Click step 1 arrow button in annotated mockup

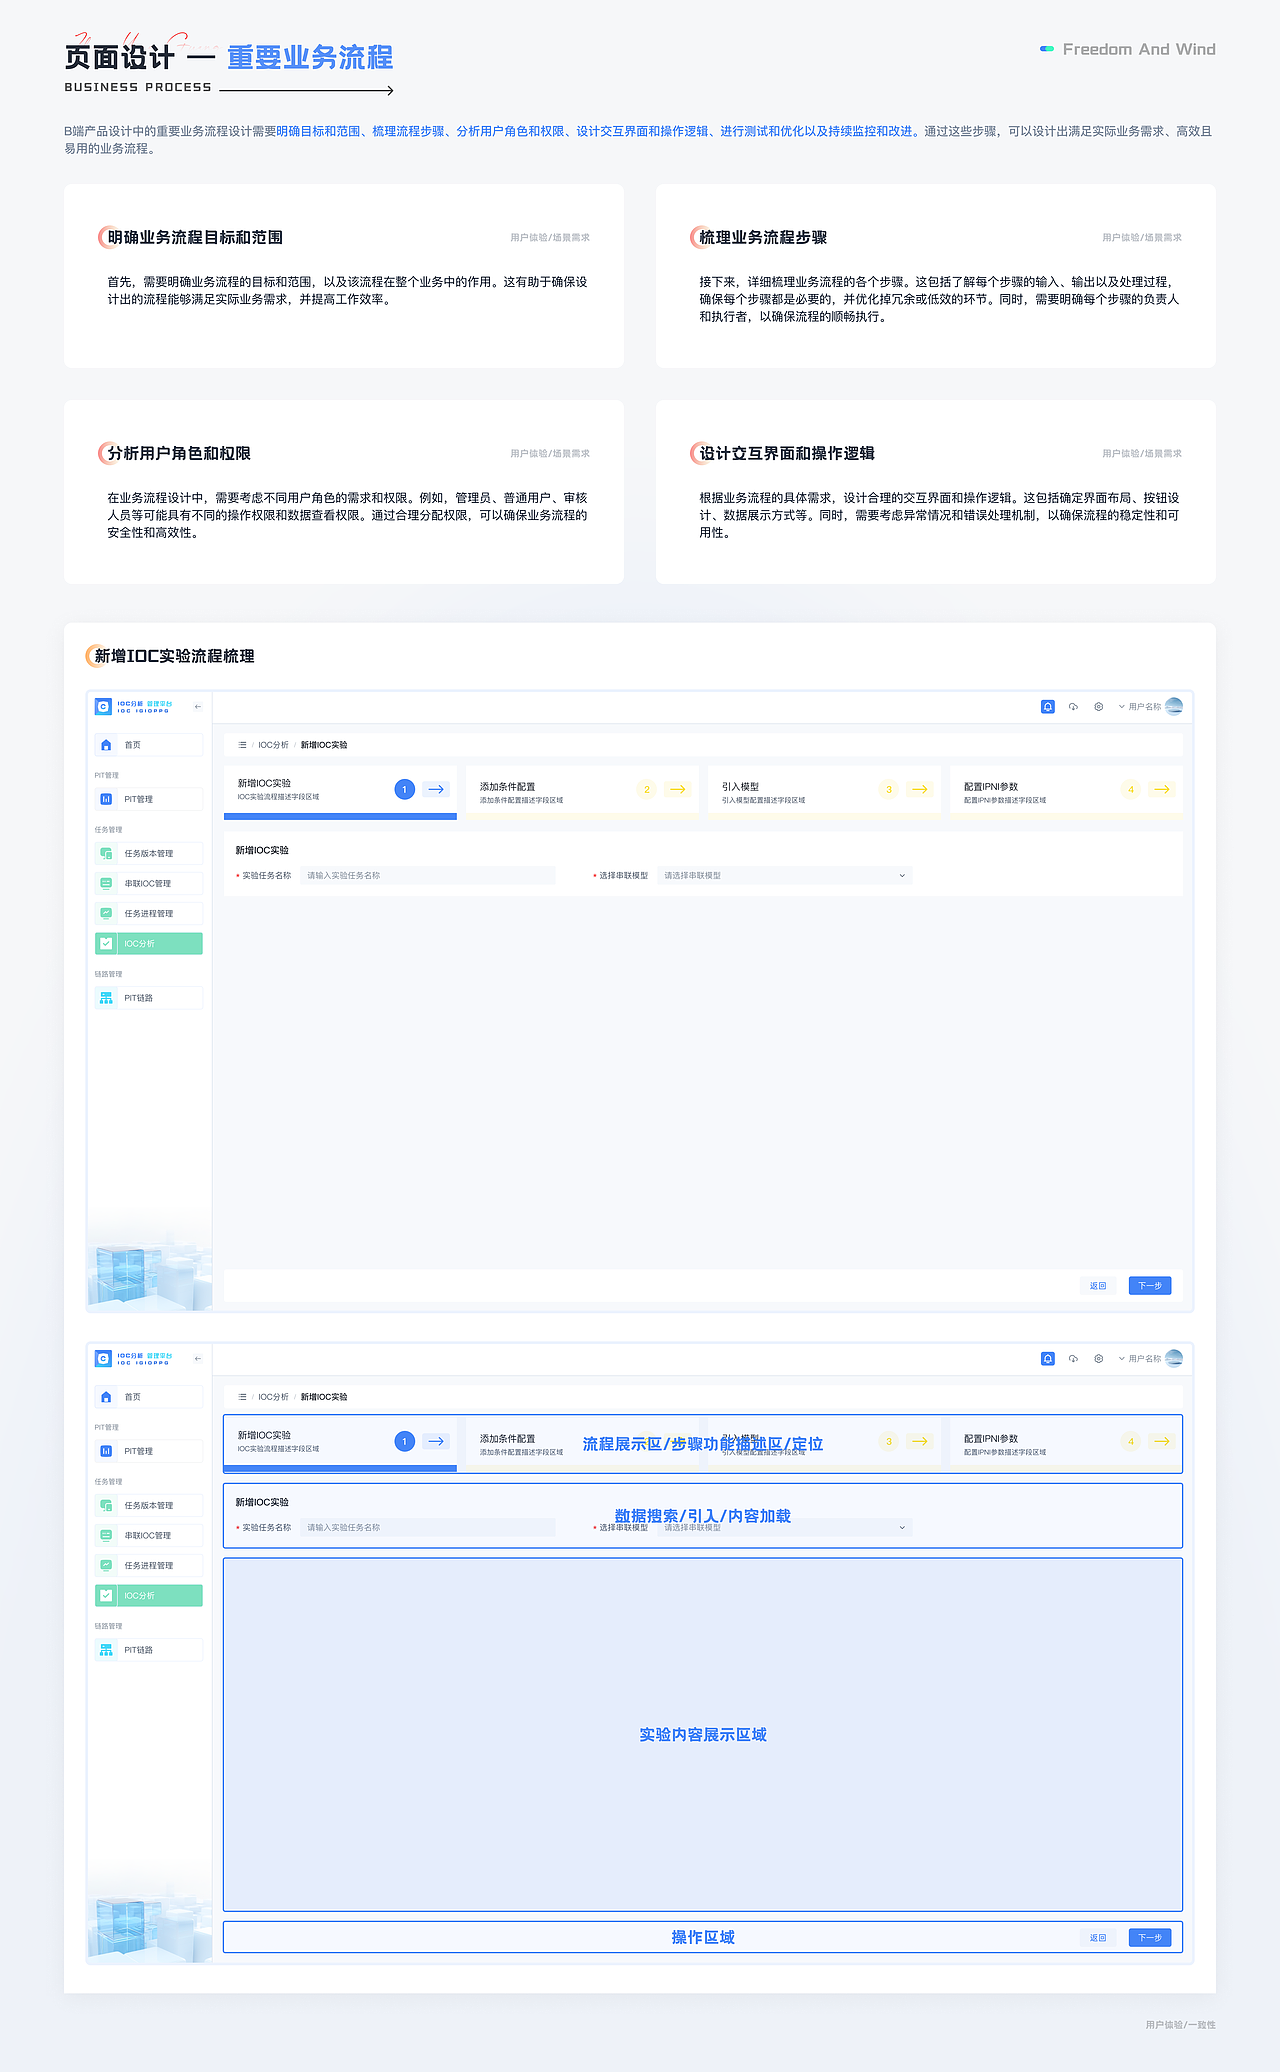[436, 1442]
